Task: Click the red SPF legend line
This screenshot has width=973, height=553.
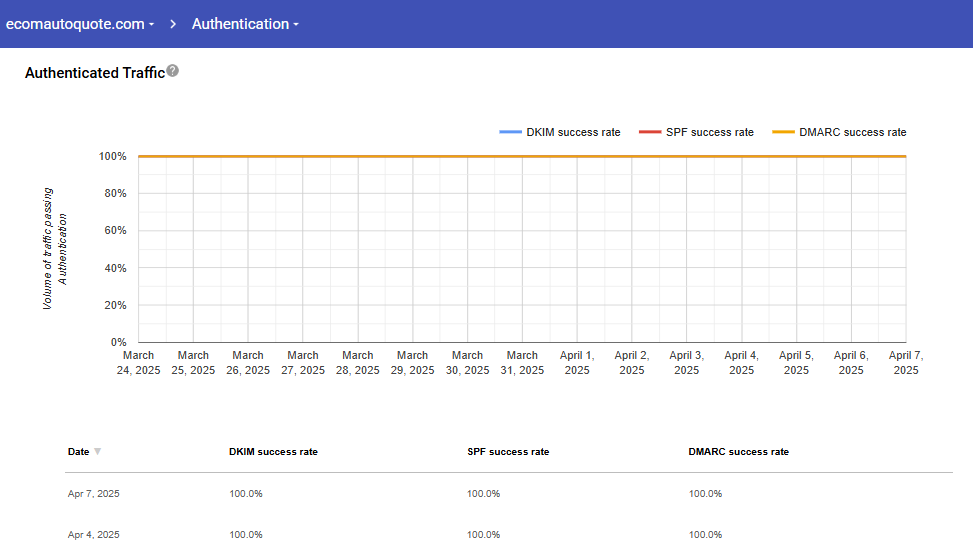Action: point(649,132)
